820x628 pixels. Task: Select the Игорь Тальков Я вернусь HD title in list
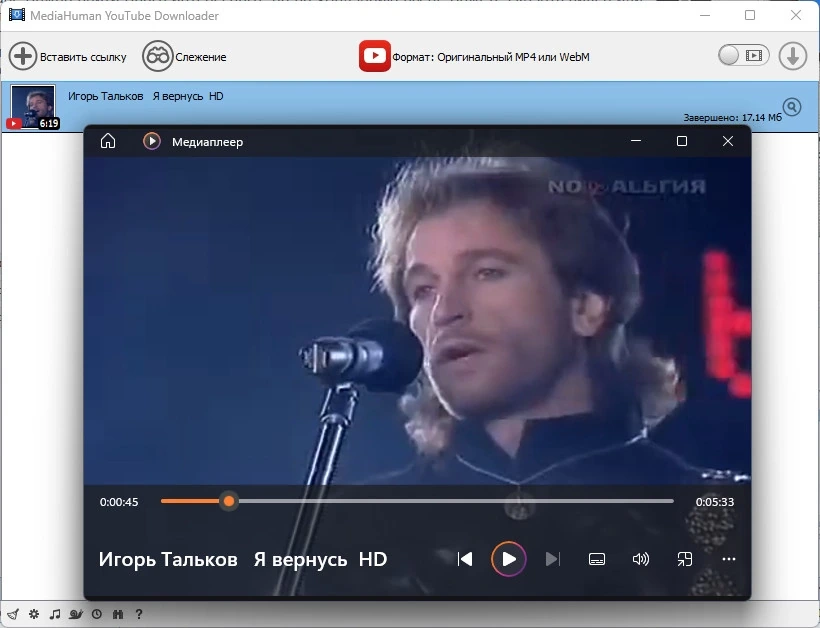pyautogui.click(x=145, y=96)
